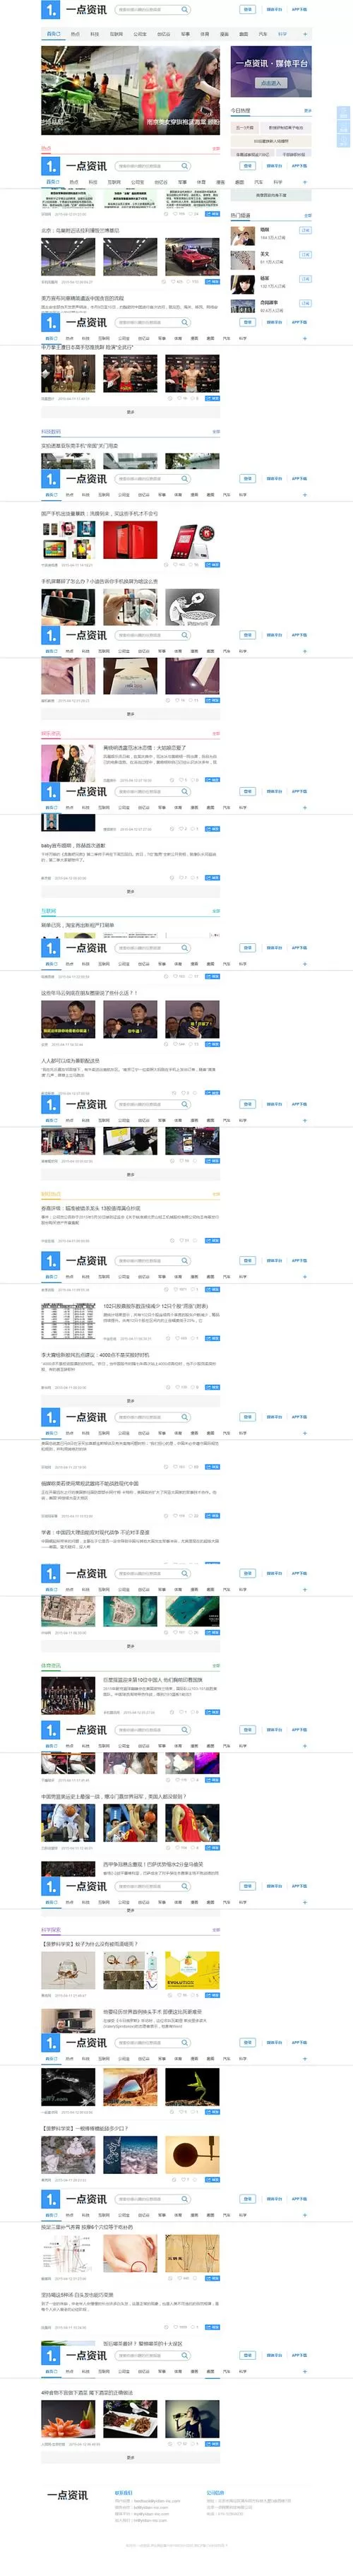
Task: Open the red Ferrari thumbnail in the 鸟巢 article
Action: pos(192,258)
